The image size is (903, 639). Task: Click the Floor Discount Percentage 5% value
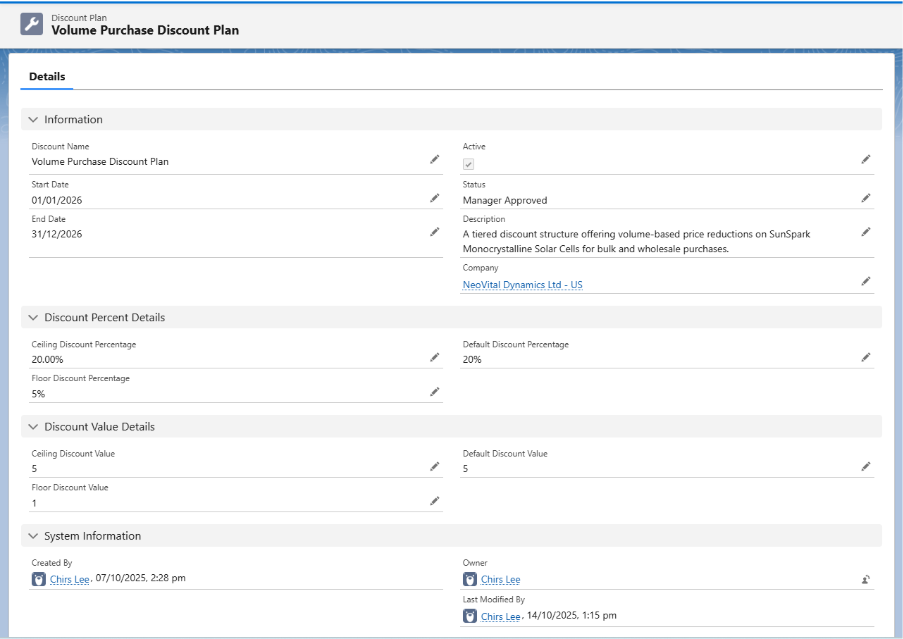[x=39, y=394]
